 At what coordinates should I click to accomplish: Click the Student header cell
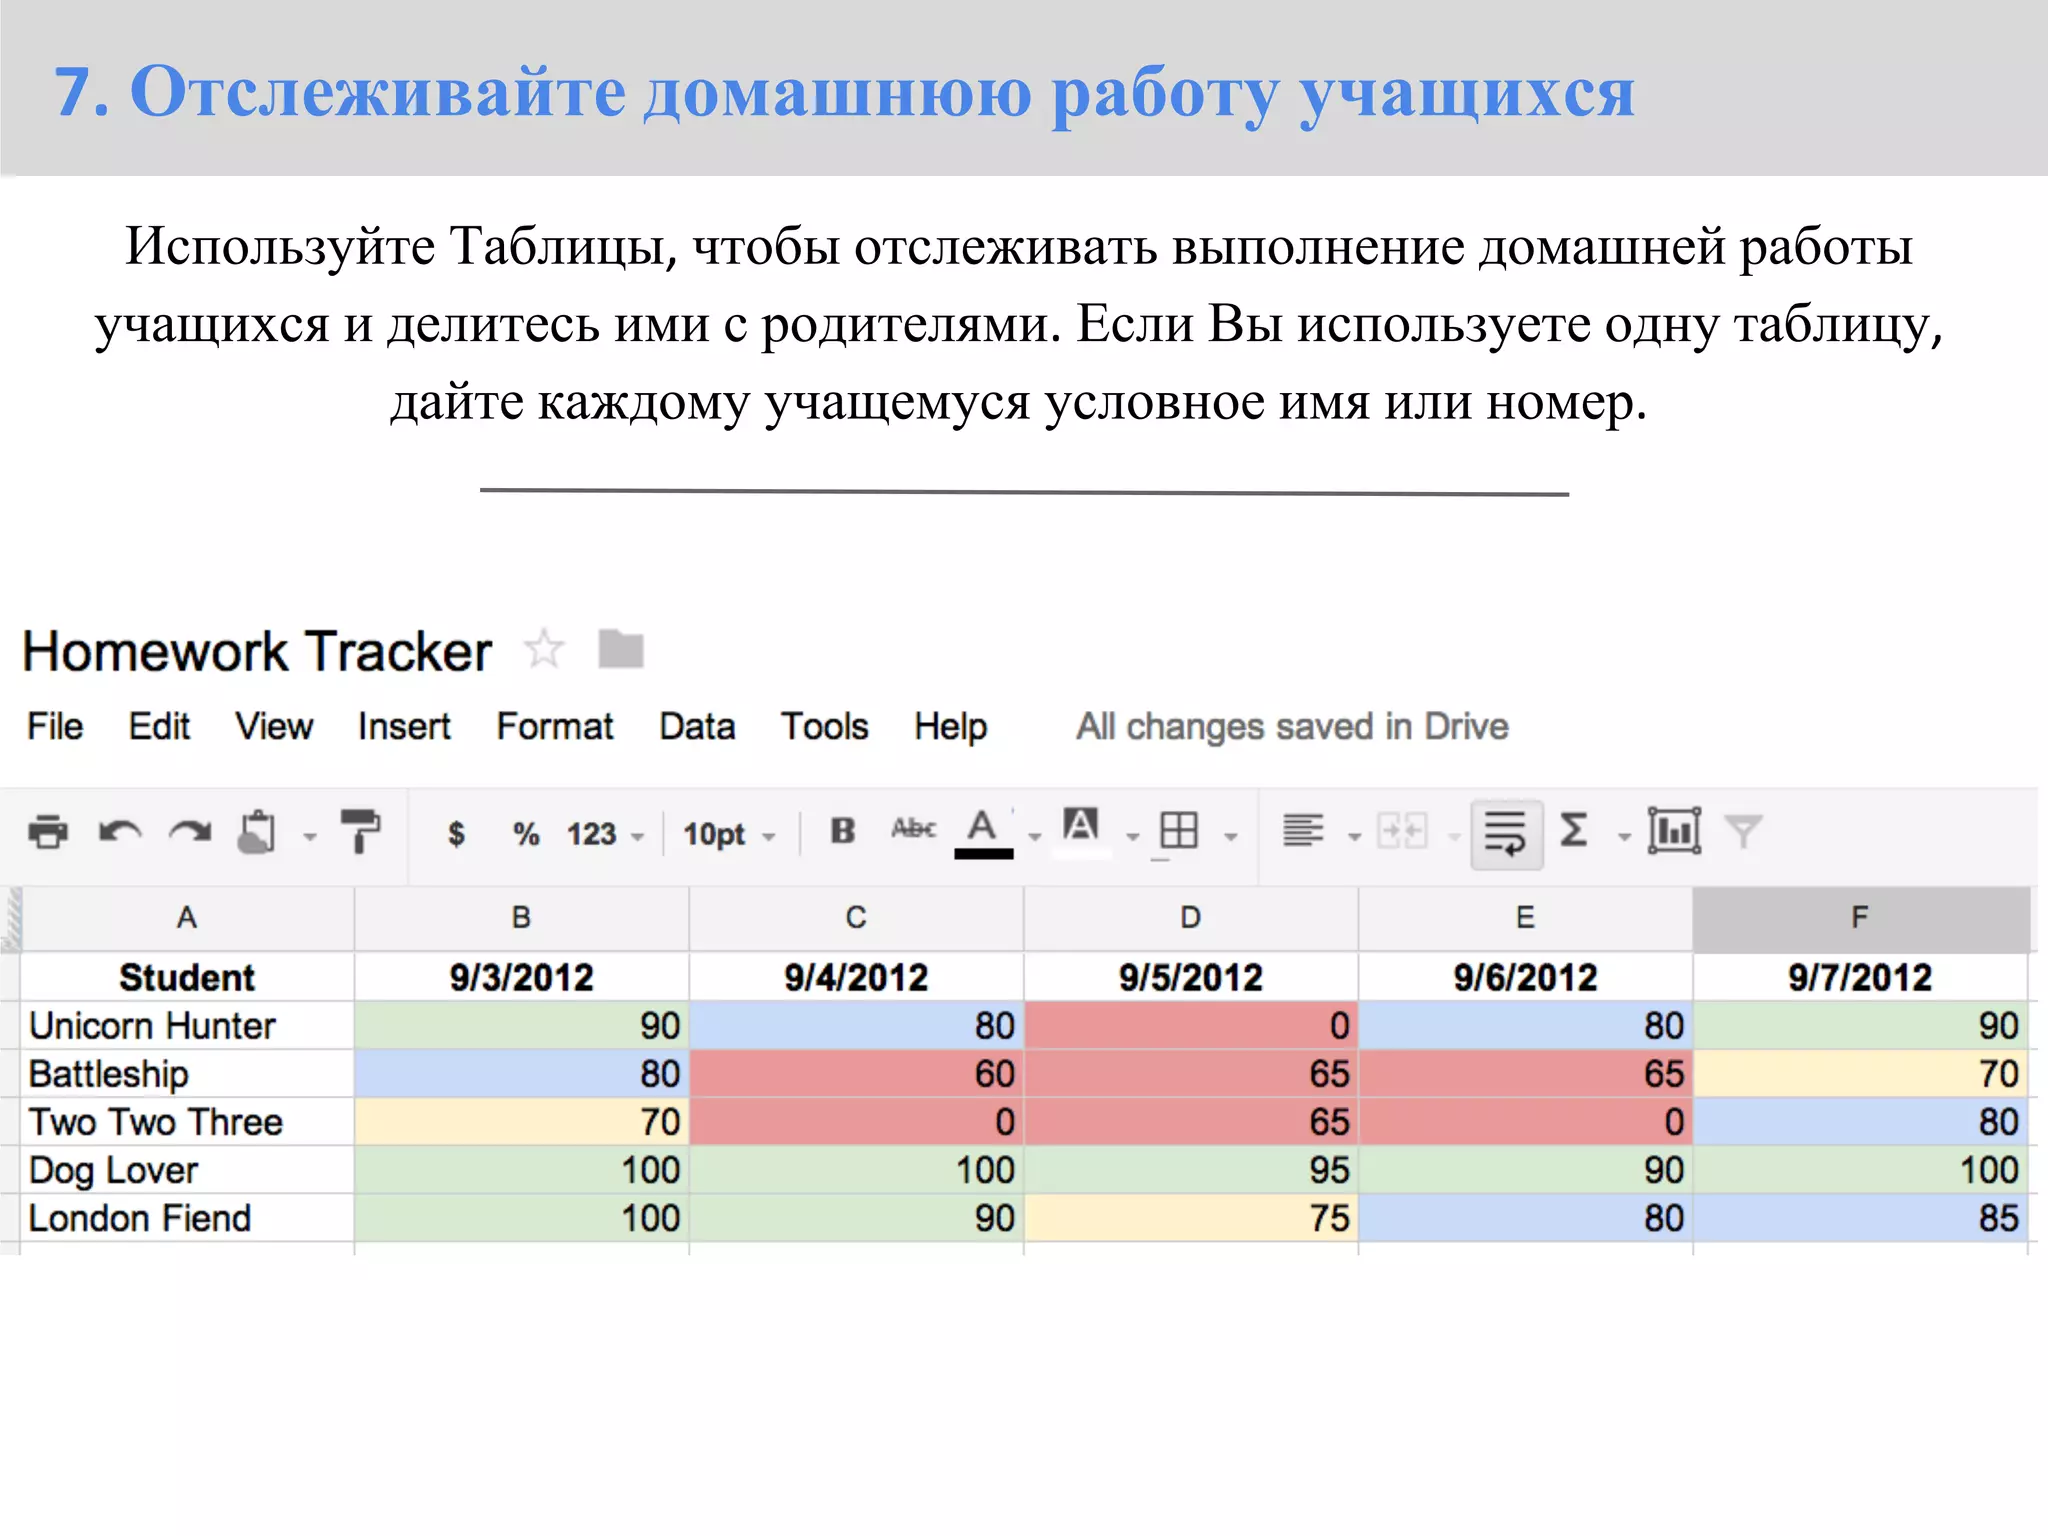(x=187, y=977)
